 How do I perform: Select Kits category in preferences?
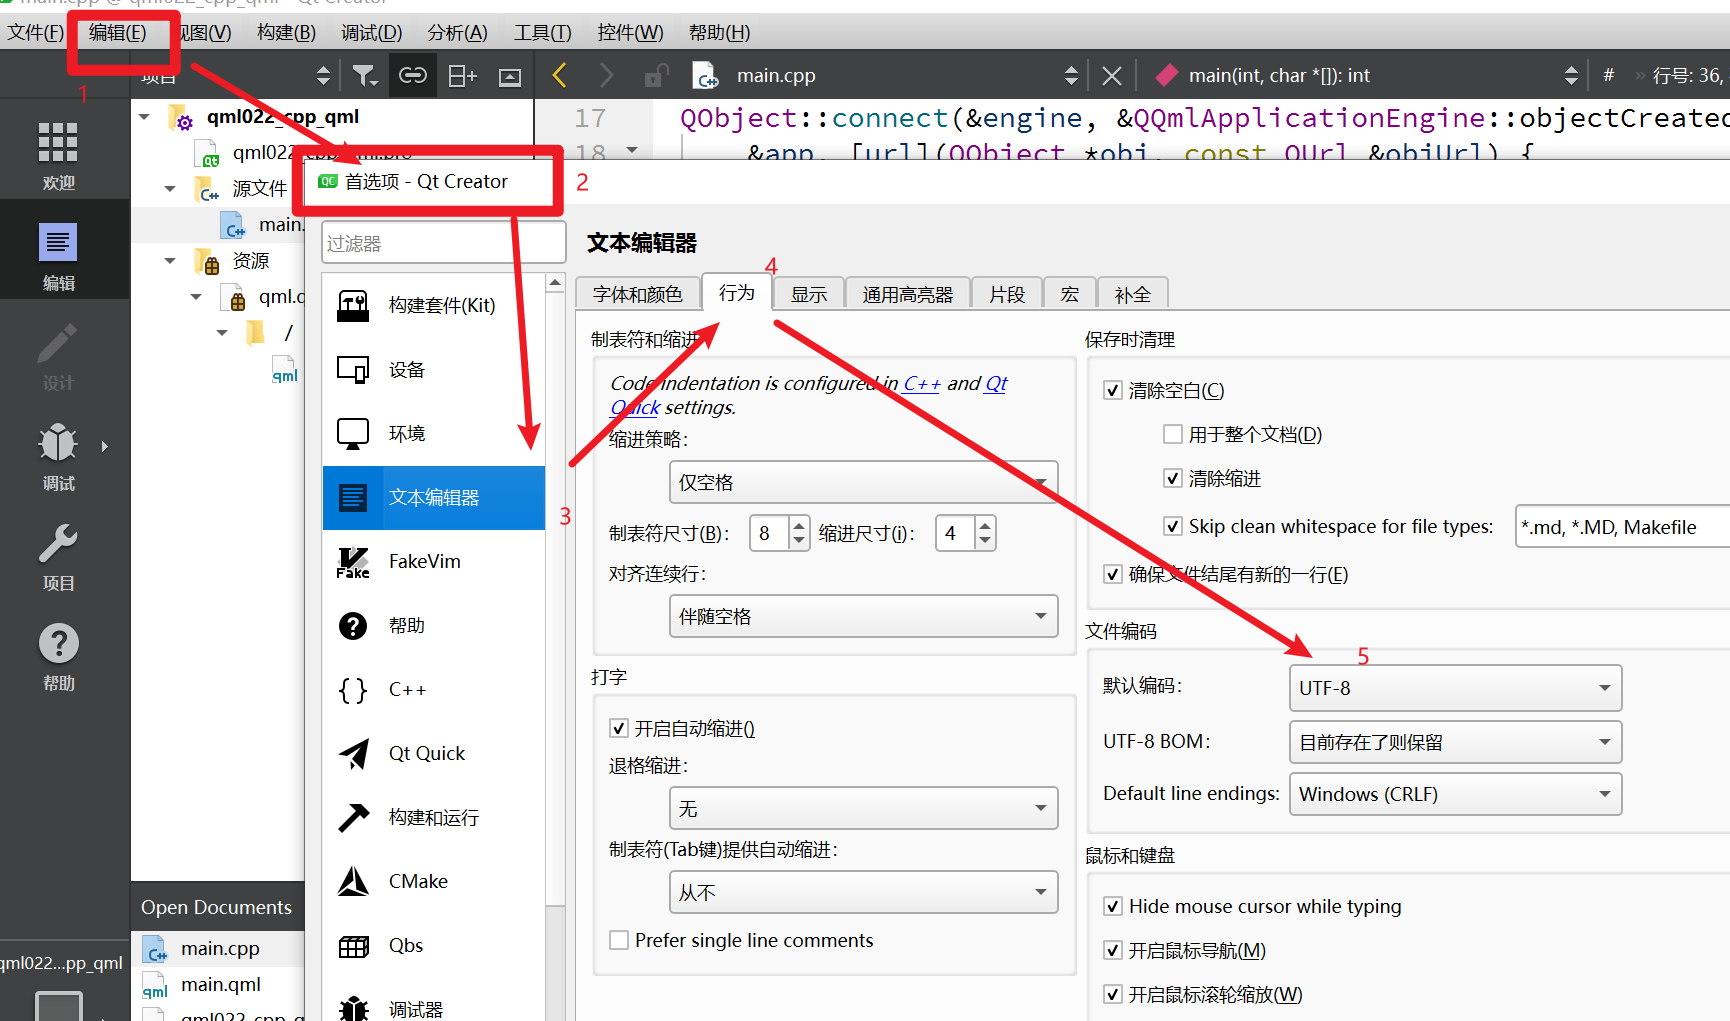[434, 305]
